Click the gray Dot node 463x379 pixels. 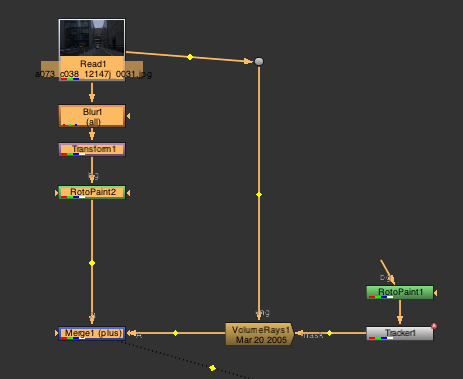point(259,61)
